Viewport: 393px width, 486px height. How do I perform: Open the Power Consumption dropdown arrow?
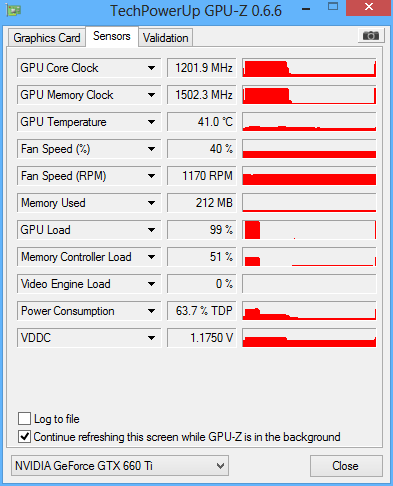point(151,311)
